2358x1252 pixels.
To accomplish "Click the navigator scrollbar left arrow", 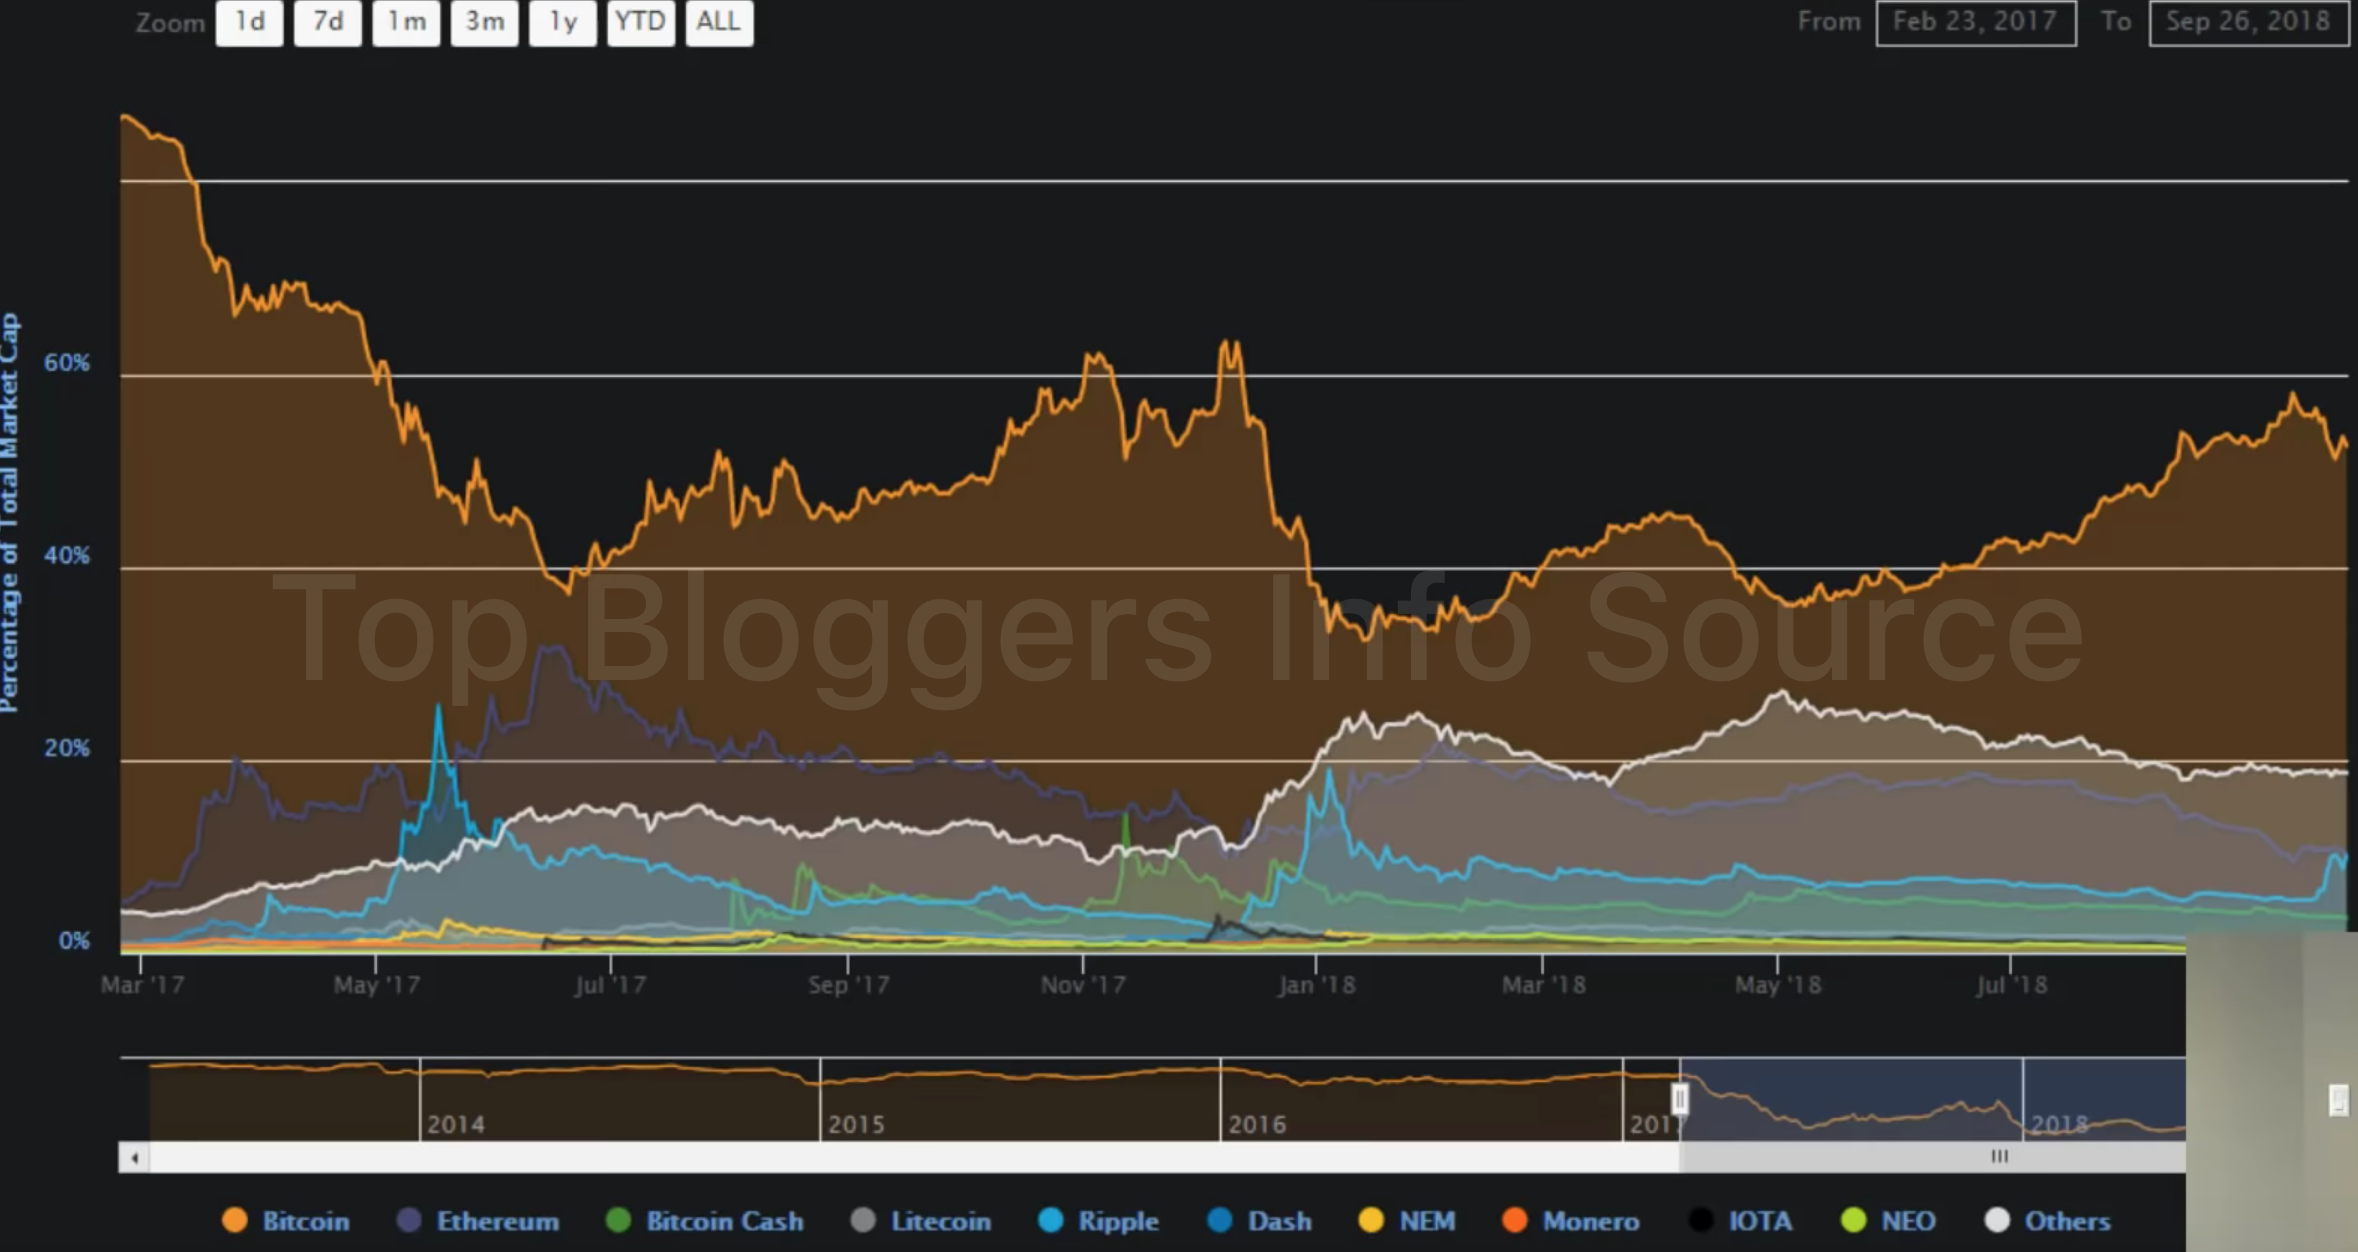I will pyautogui.click(x=134, y=1158).
